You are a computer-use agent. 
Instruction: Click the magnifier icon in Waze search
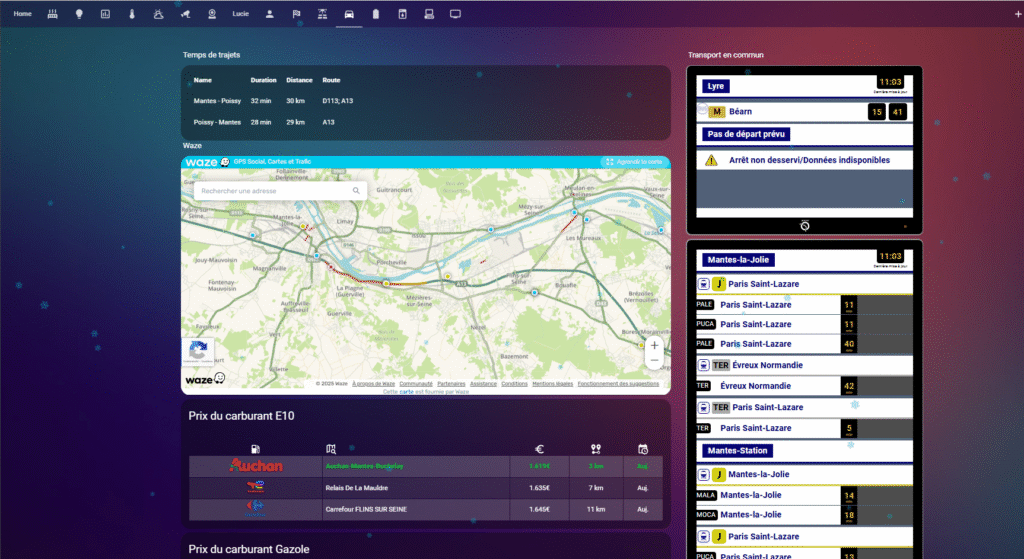(x=356, y=190)
